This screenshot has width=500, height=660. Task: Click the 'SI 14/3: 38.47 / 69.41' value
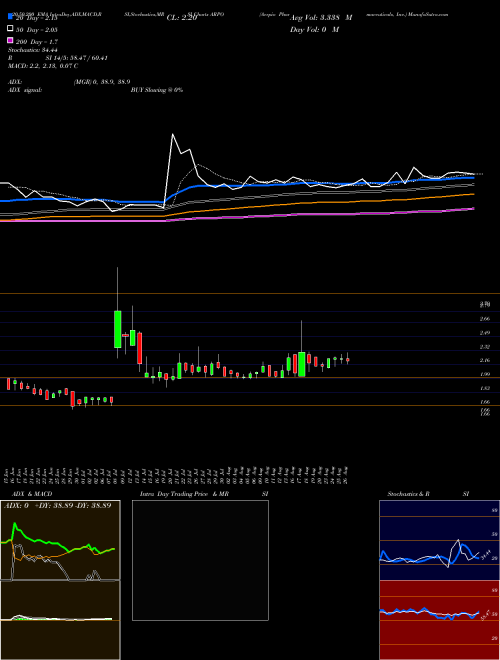click(77, 58)
